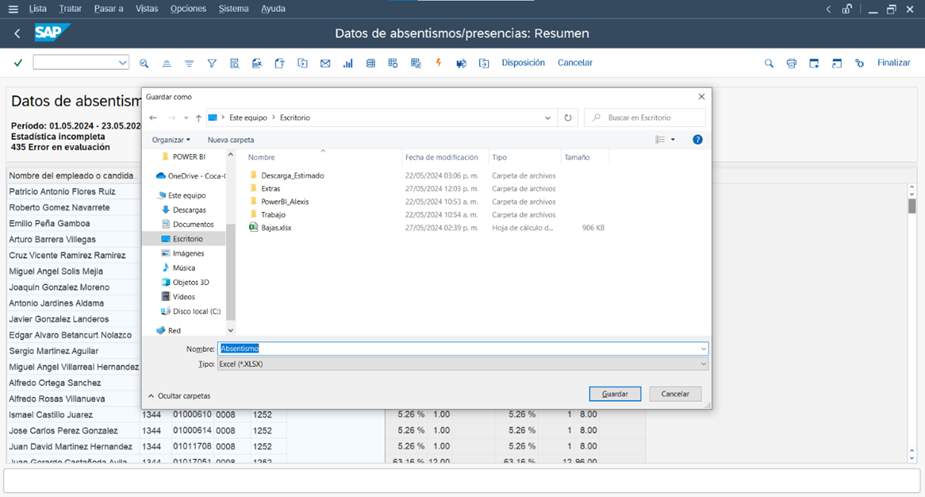Open the Sistema menu
Image resolution: width=925 pixels, height=497 pixels.
pyautogui.click(x=233, y=8)
